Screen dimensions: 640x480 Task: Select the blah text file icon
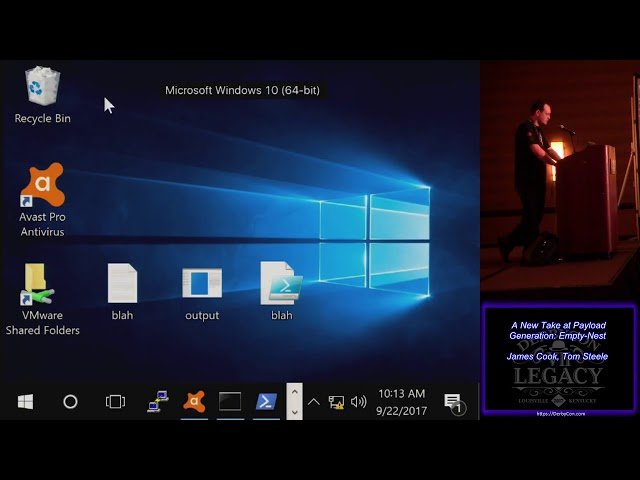coord(122,291)
